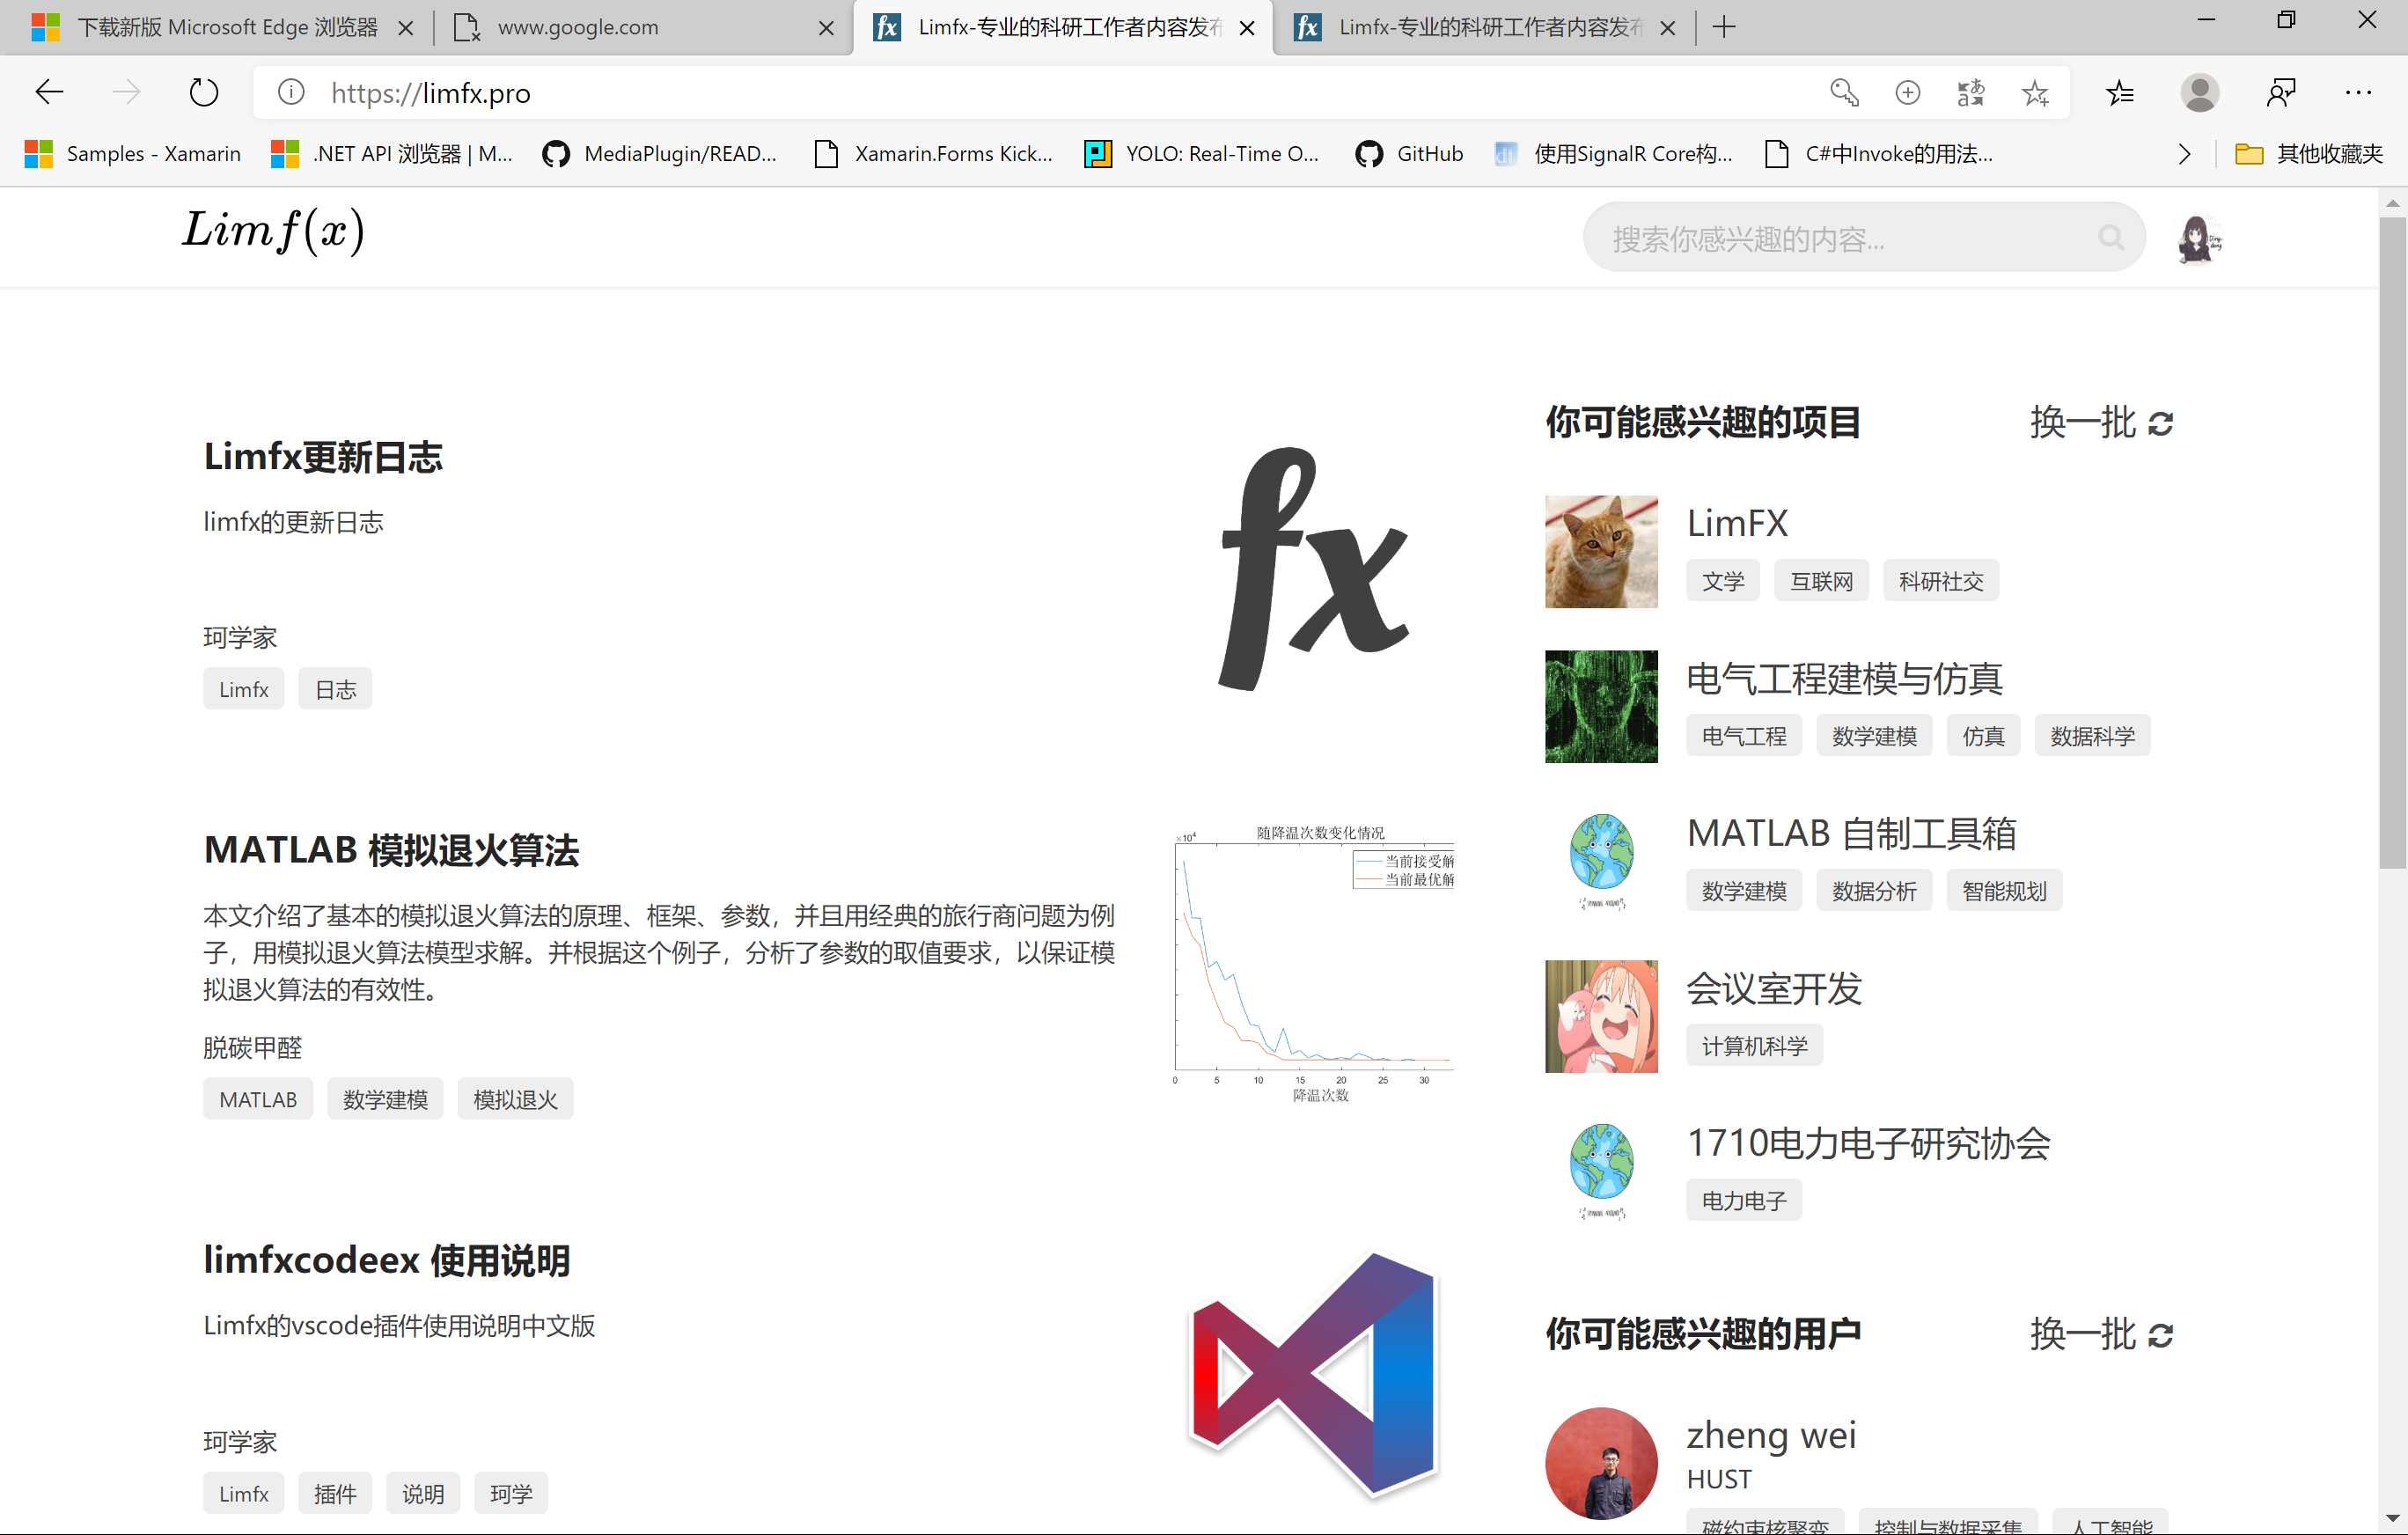Click the search magnifier in site search box

click(2110, 238)
